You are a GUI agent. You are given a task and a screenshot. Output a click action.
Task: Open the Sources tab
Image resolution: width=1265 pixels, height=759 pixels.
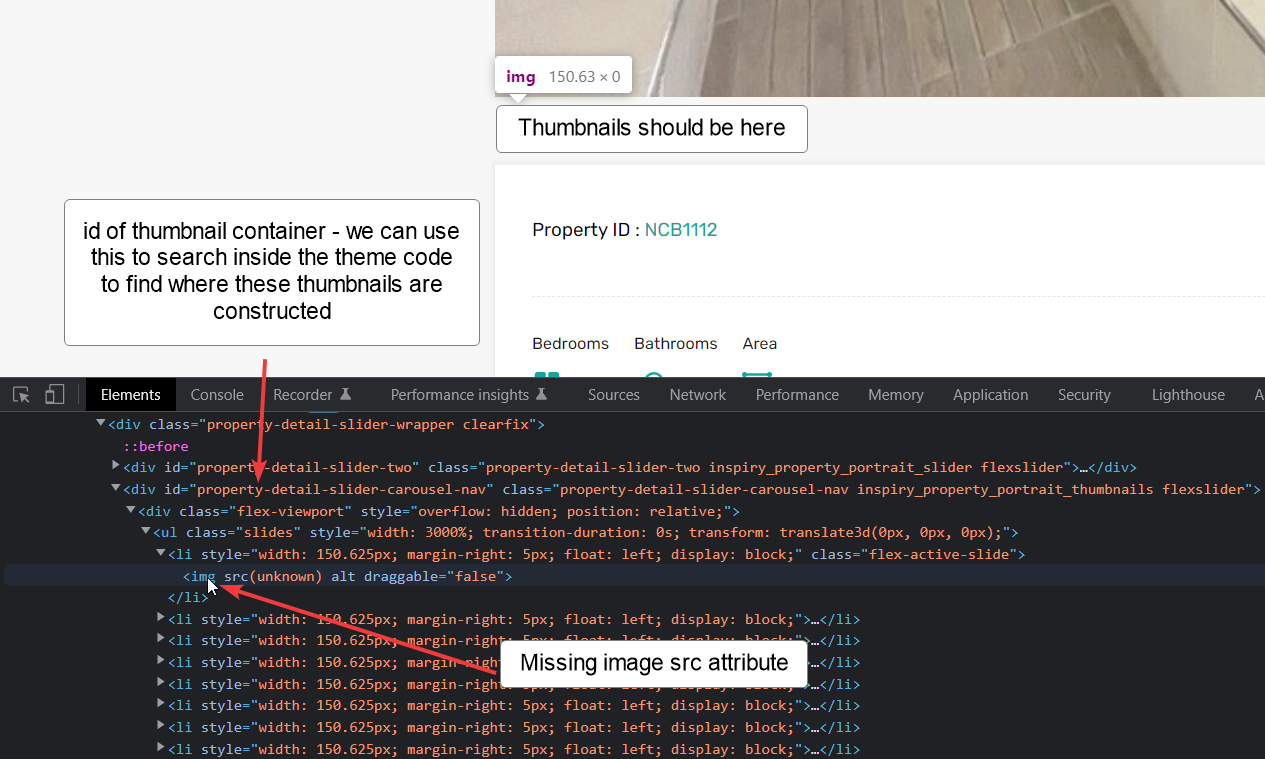click(614, 395)
